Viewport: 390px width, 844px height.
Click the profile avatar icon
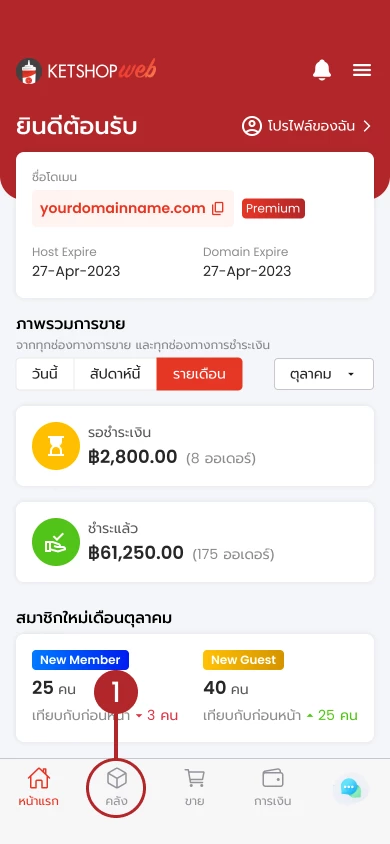[251, 126]
